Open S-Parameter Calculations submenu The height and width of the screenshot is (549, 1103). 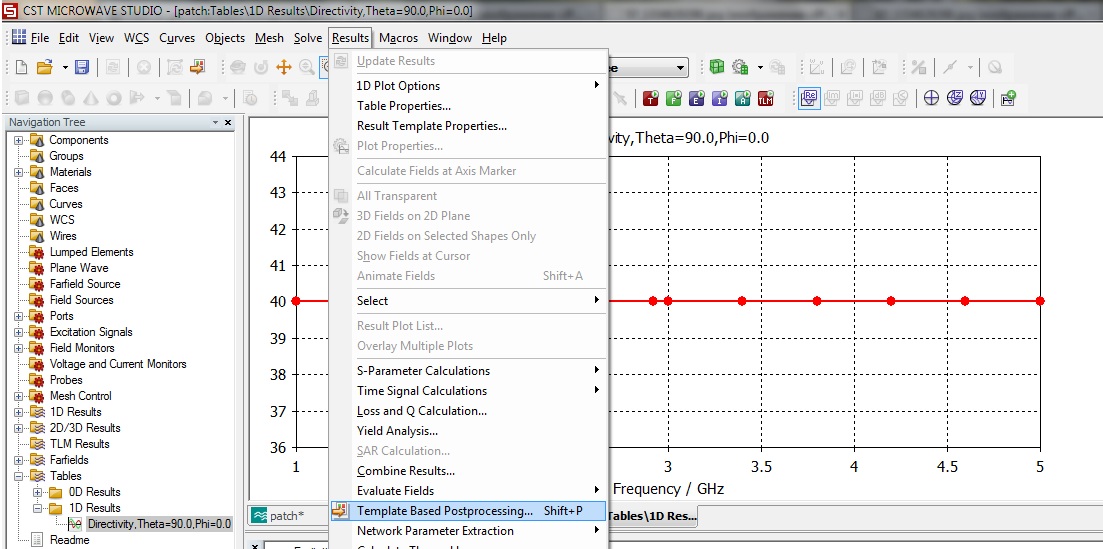tap(468, 371)
